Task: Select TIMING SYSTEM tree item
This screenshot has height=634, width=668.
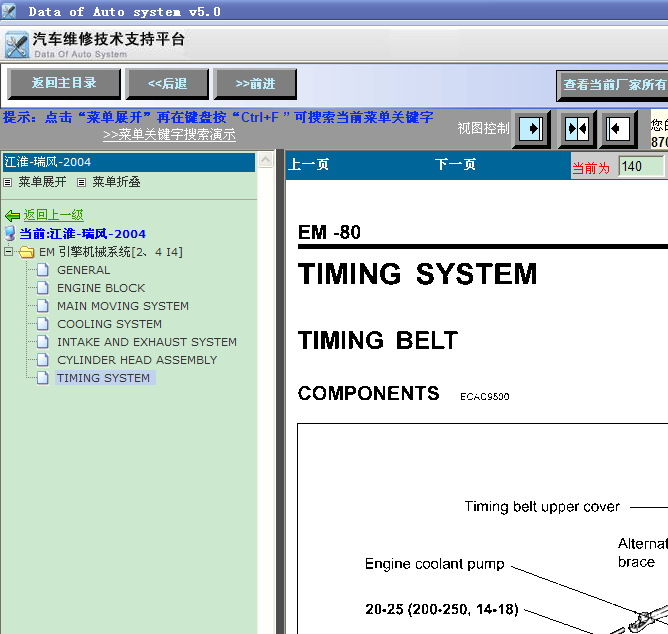Action: click(104, 378)
